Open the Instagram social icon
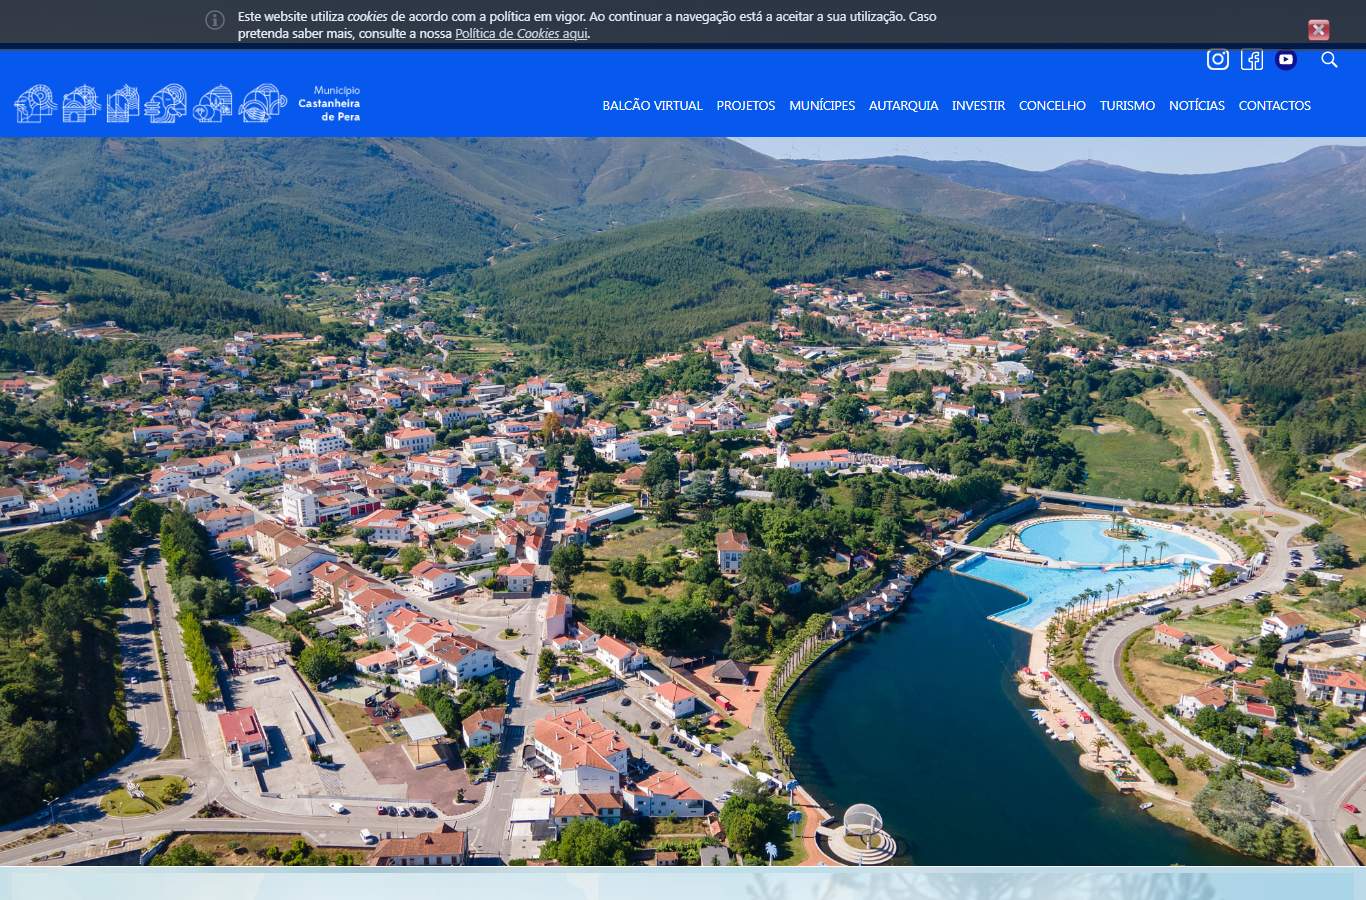The height and width of the screenshot is (900, 1366). click(x=1217, y=60)
